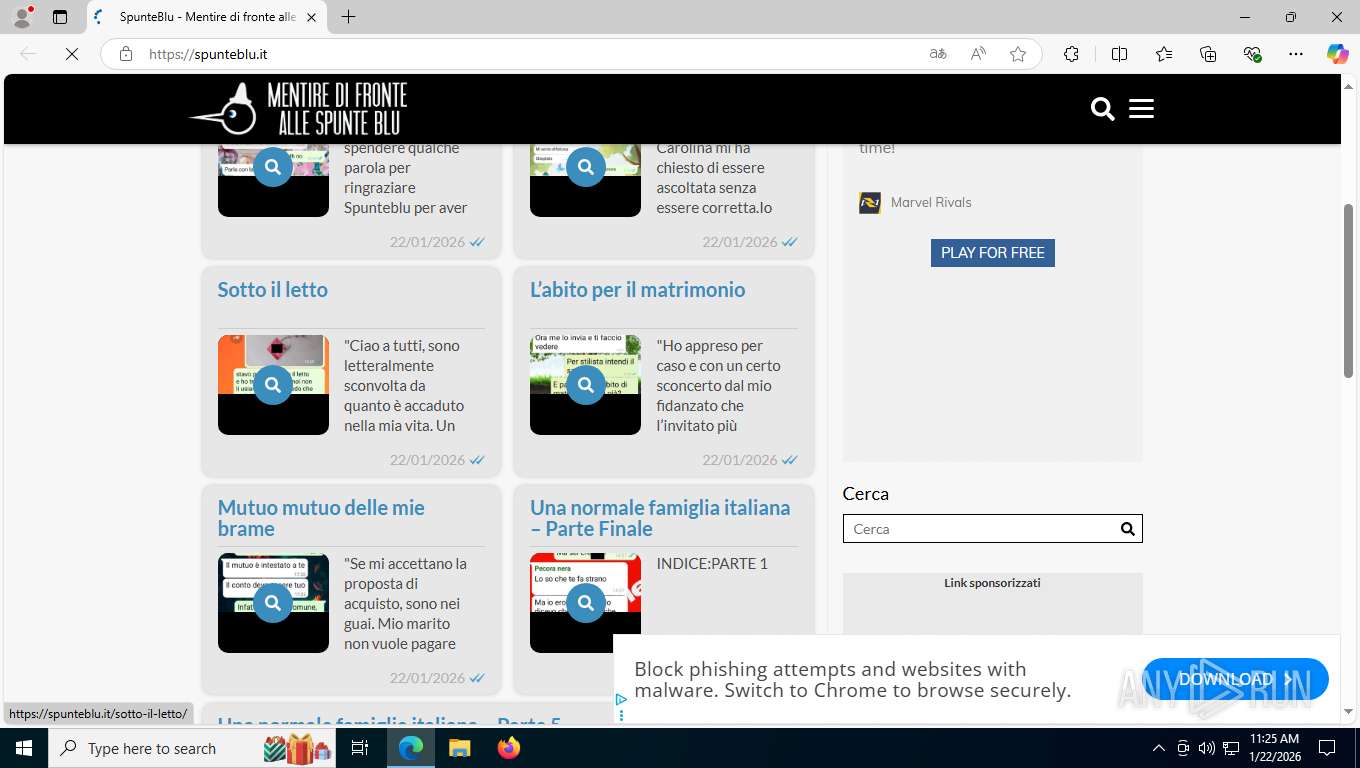The image size is (1360, 768).
Task: Click the Cerca search text field
Action: 978,529
